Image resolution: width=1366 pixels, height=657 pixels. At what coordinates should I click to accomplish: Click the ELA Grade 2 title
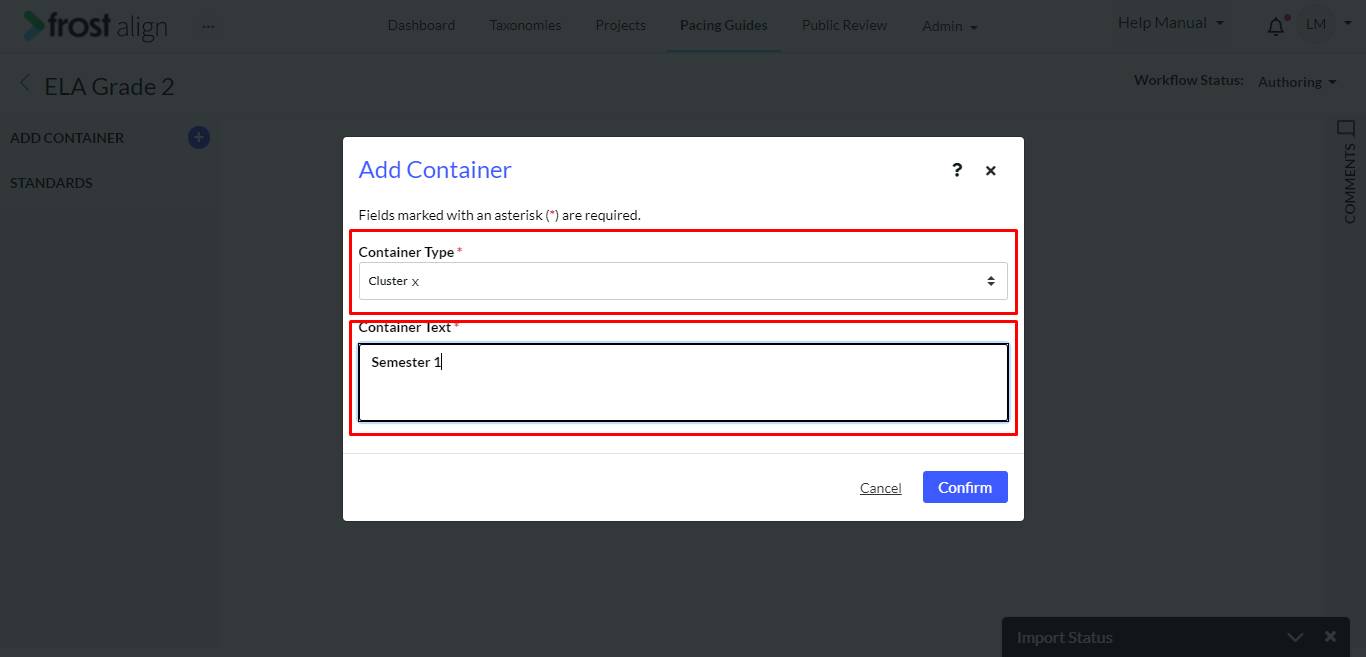[109, 86]
